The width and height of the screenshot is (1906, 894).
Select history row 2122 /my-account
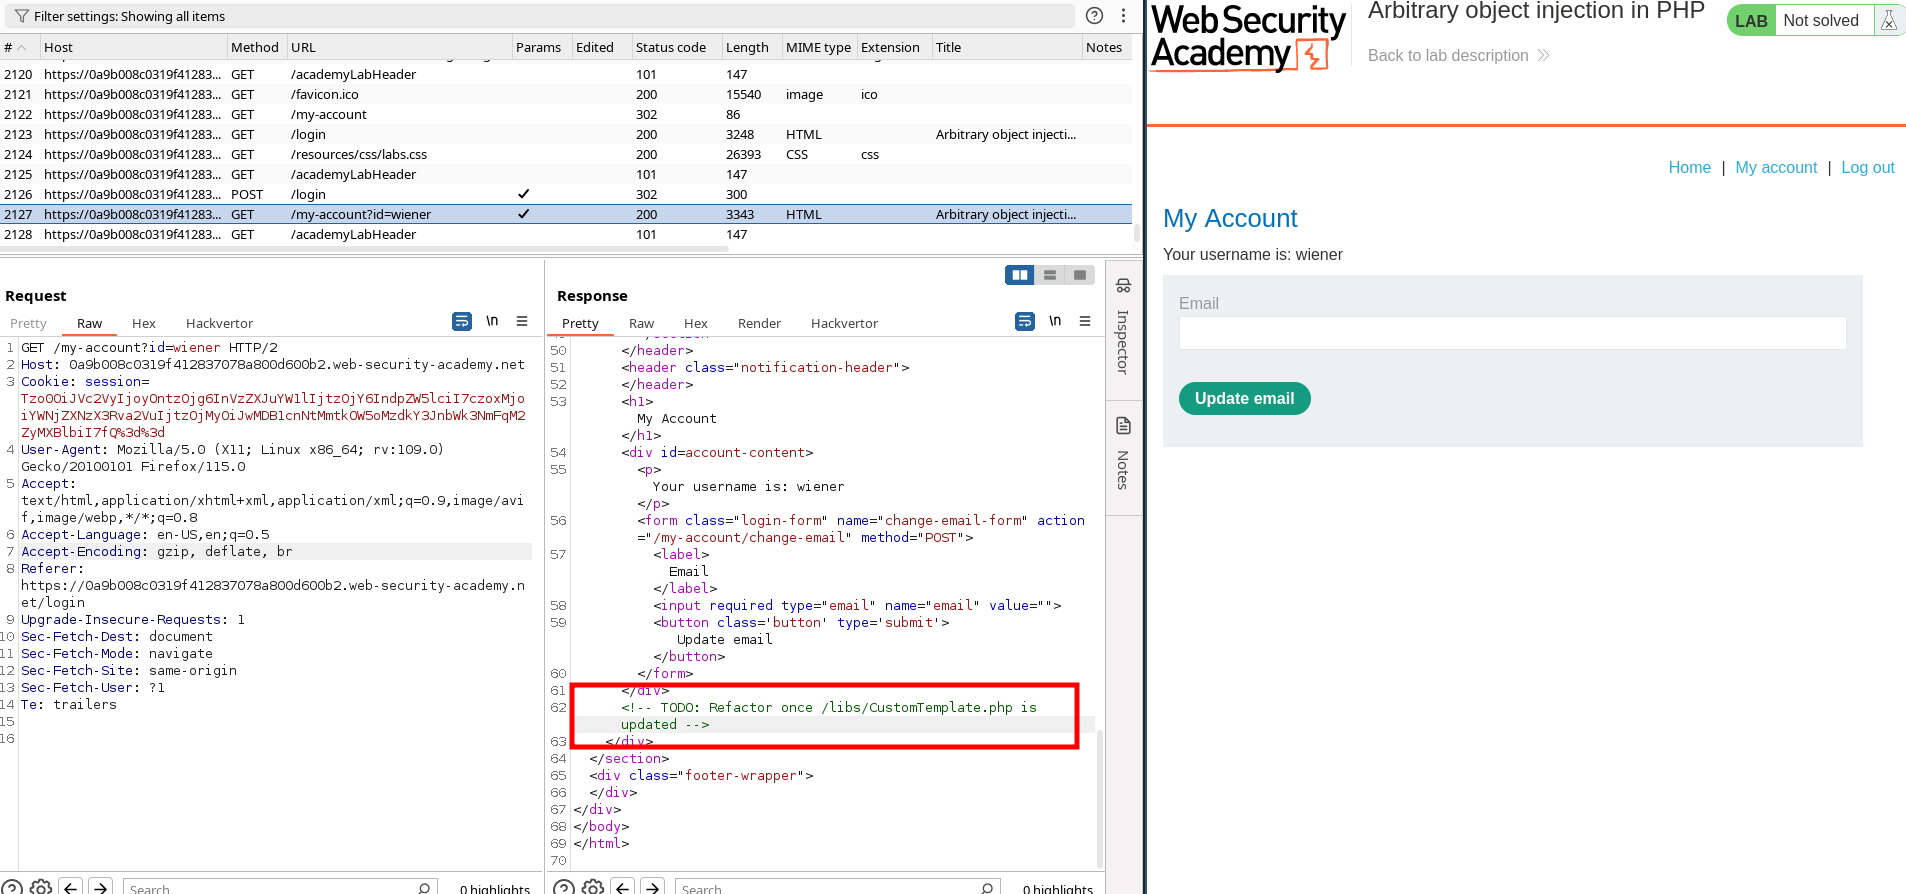click(566, 114)
